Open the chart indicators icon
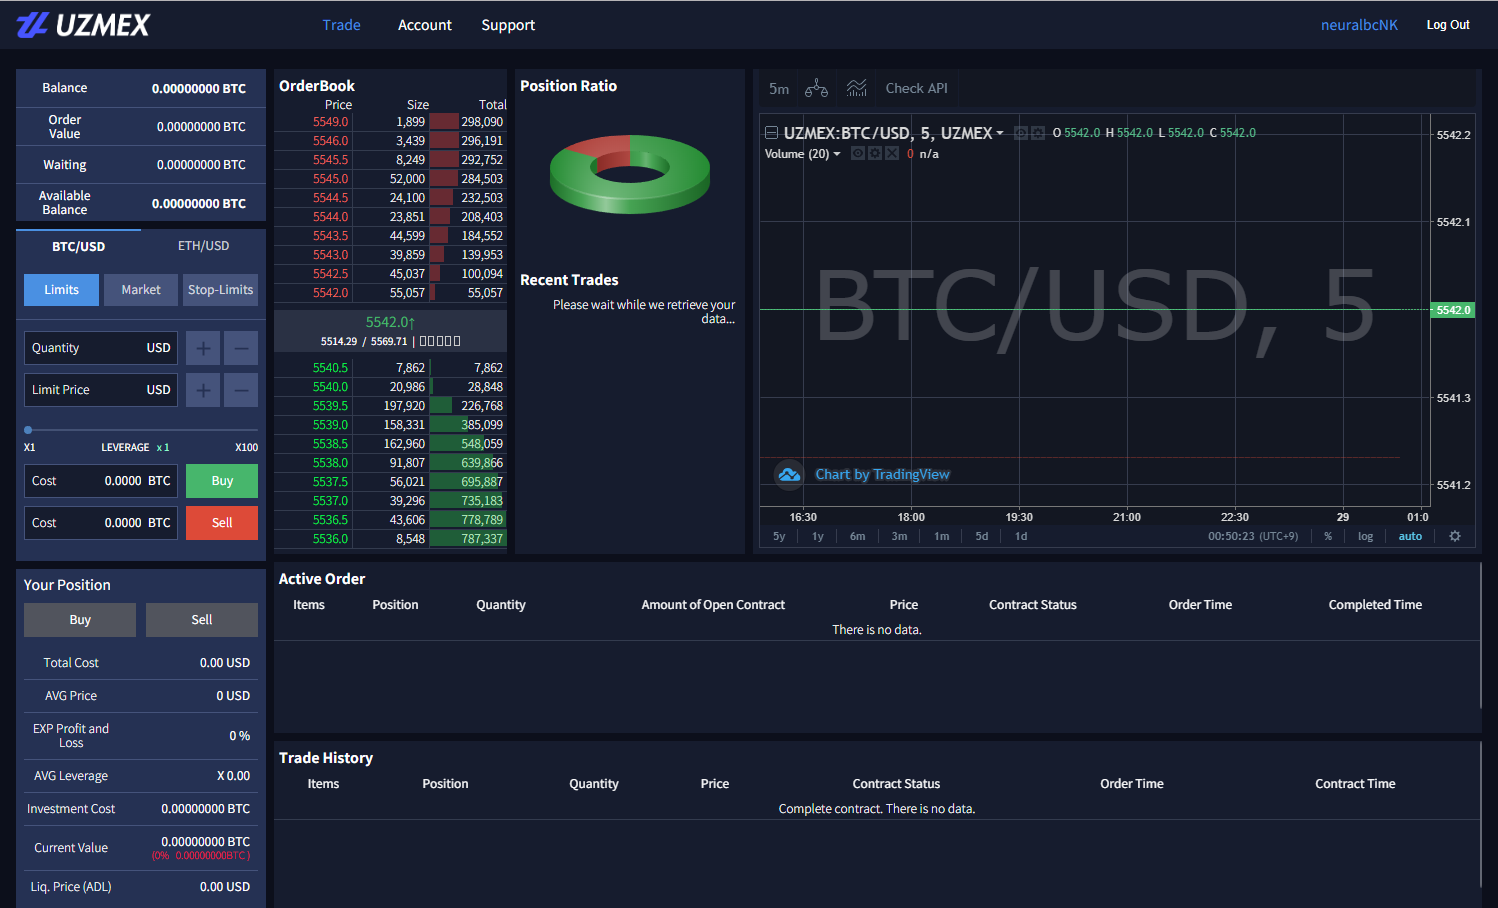The image size is (1498, 908). click(x=856, y=88)
